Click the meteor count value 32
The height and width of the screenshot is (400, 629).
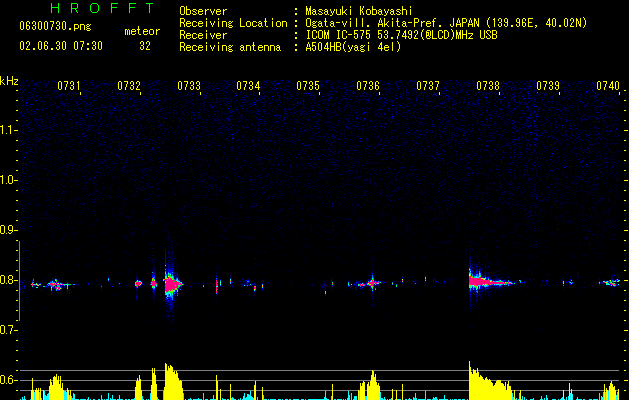[x=145, y=46]
